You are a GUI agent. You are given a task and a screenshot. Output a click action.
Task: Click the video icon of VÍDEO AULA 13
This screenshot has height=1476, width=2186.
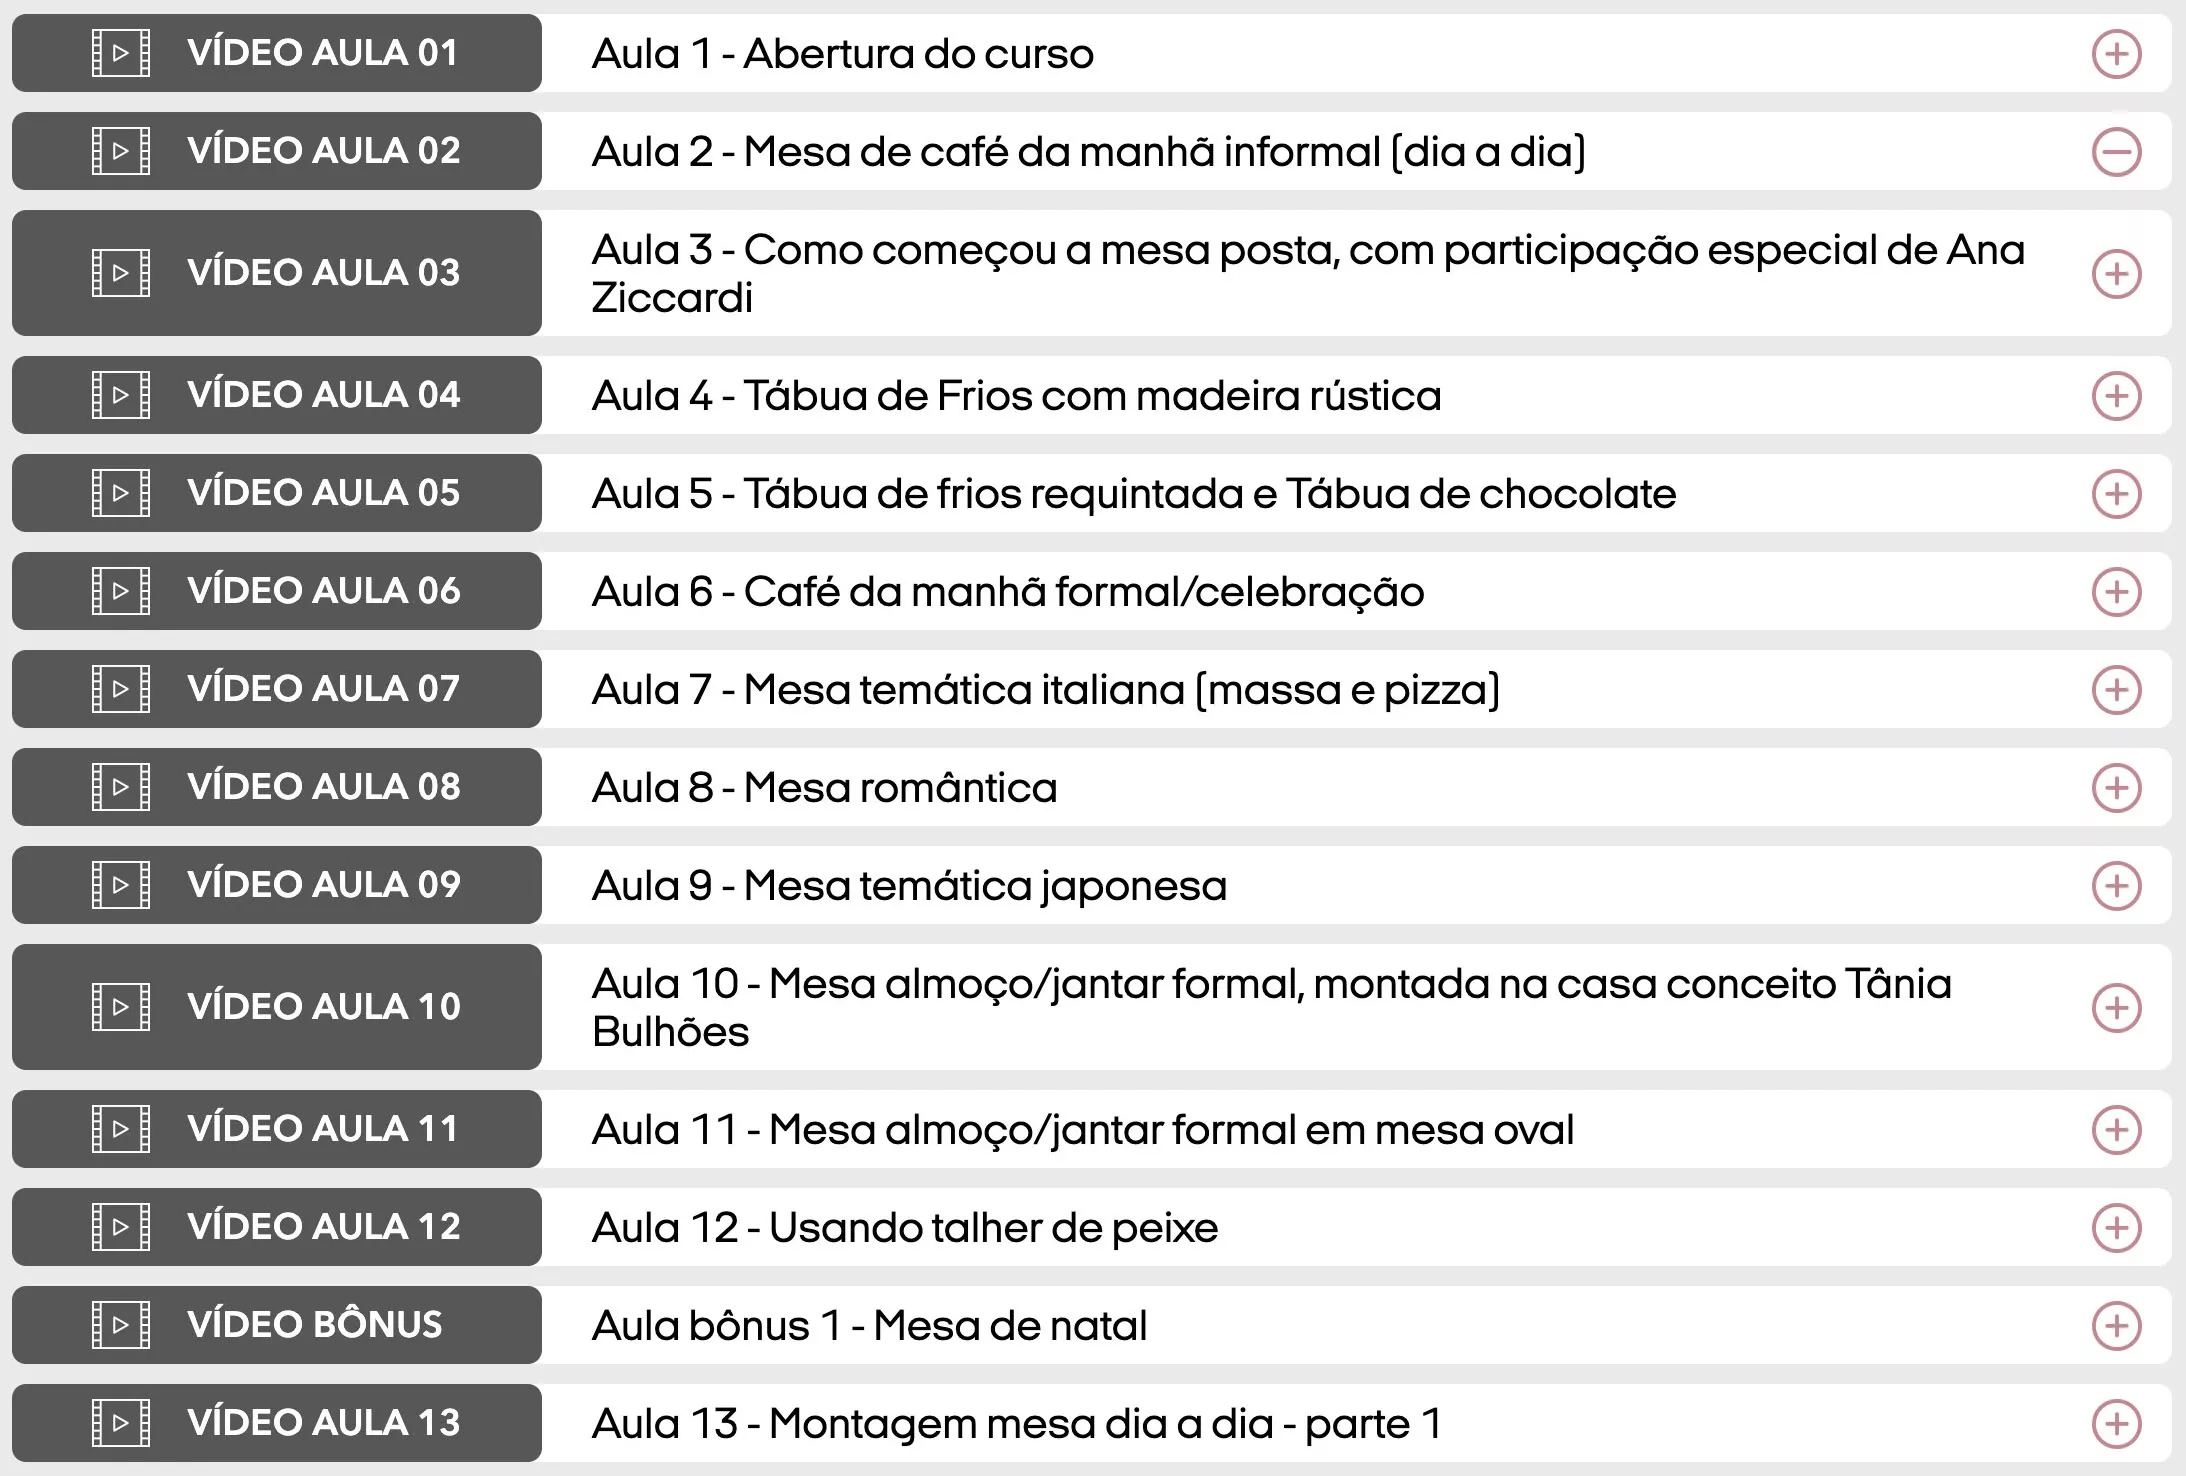tap(121, 1423)
